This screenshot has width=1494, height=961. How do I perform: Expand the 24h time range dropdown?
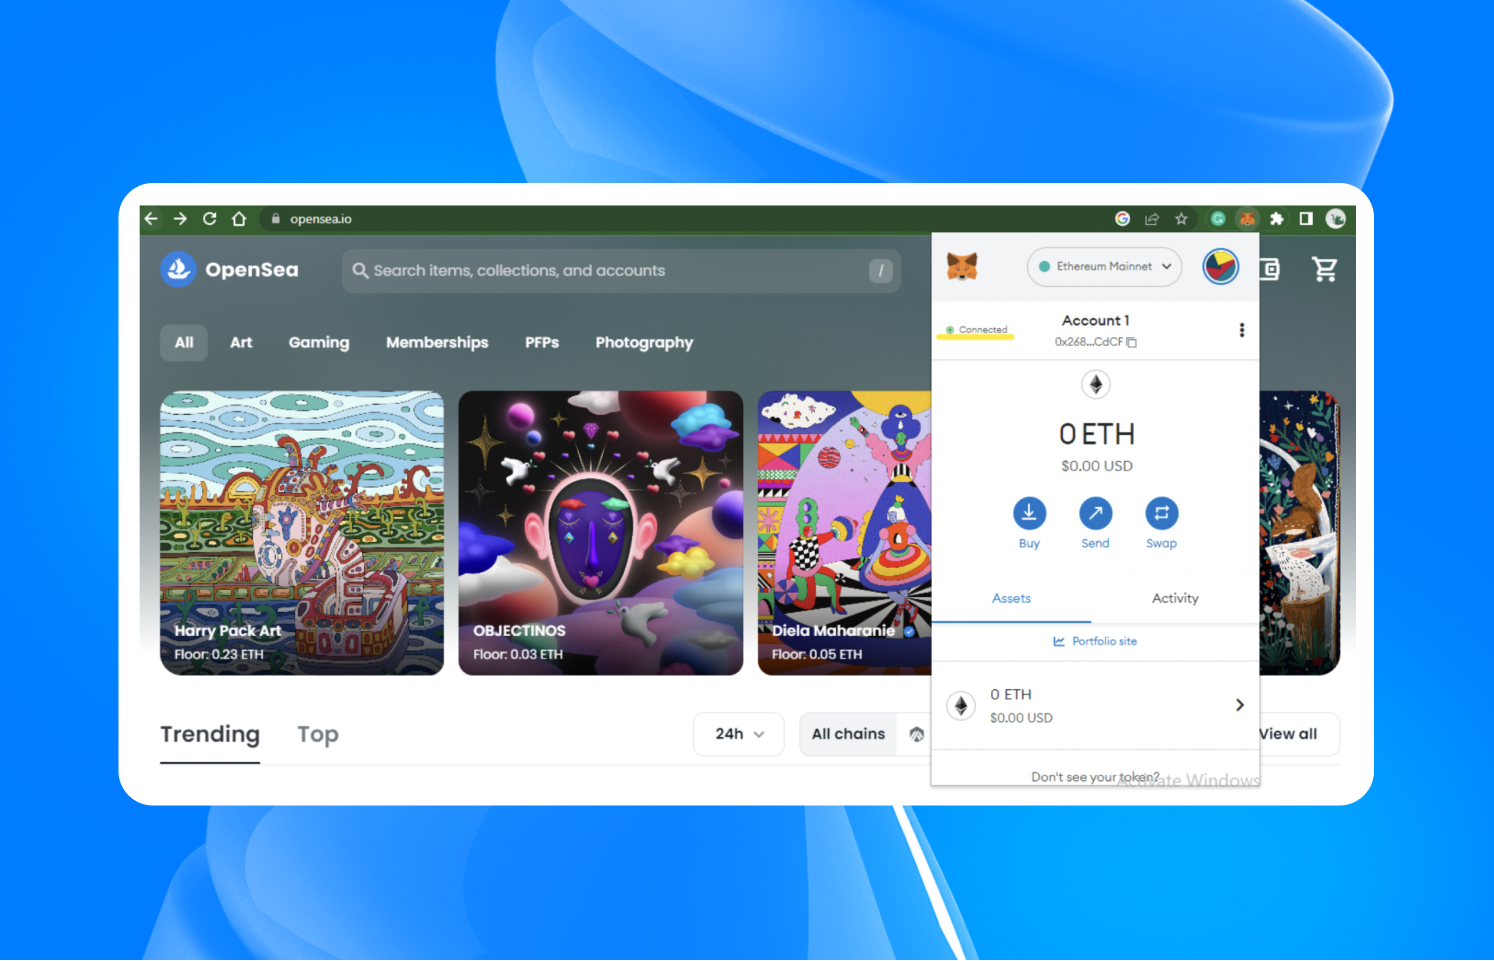(x=739, y=734)
